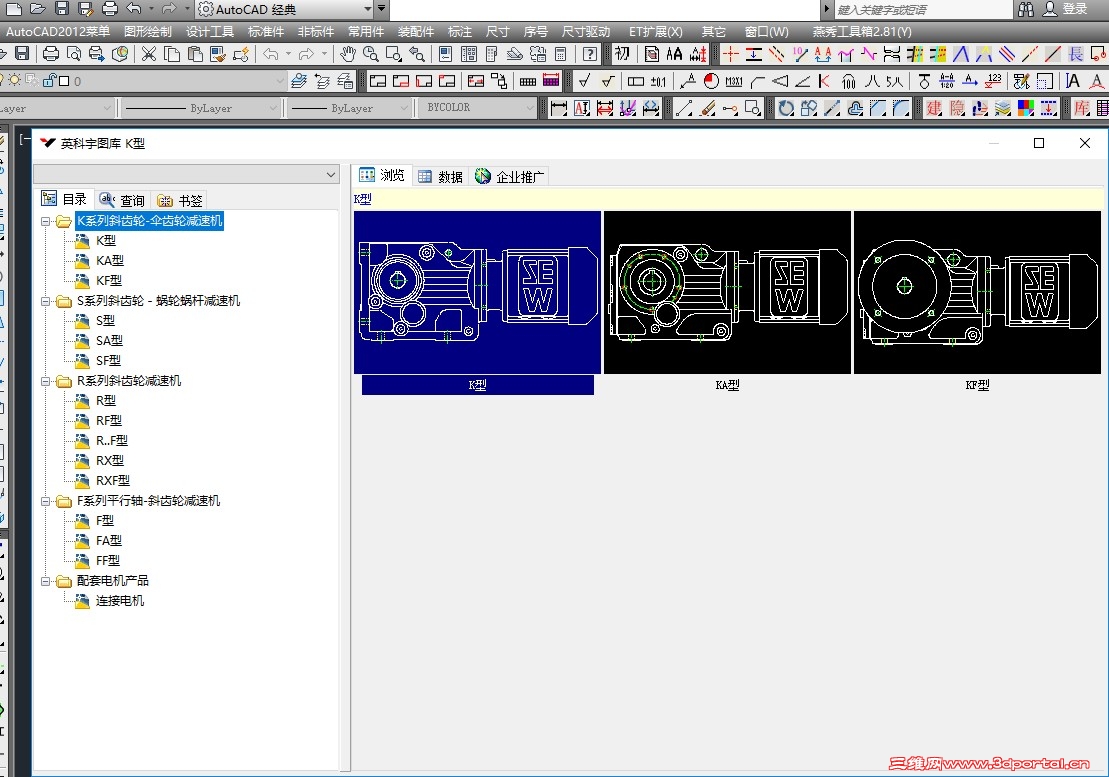Screen dimensions: 1109x777
Task: Click the Open file icon in quick access bar
Action: (38, 9)
